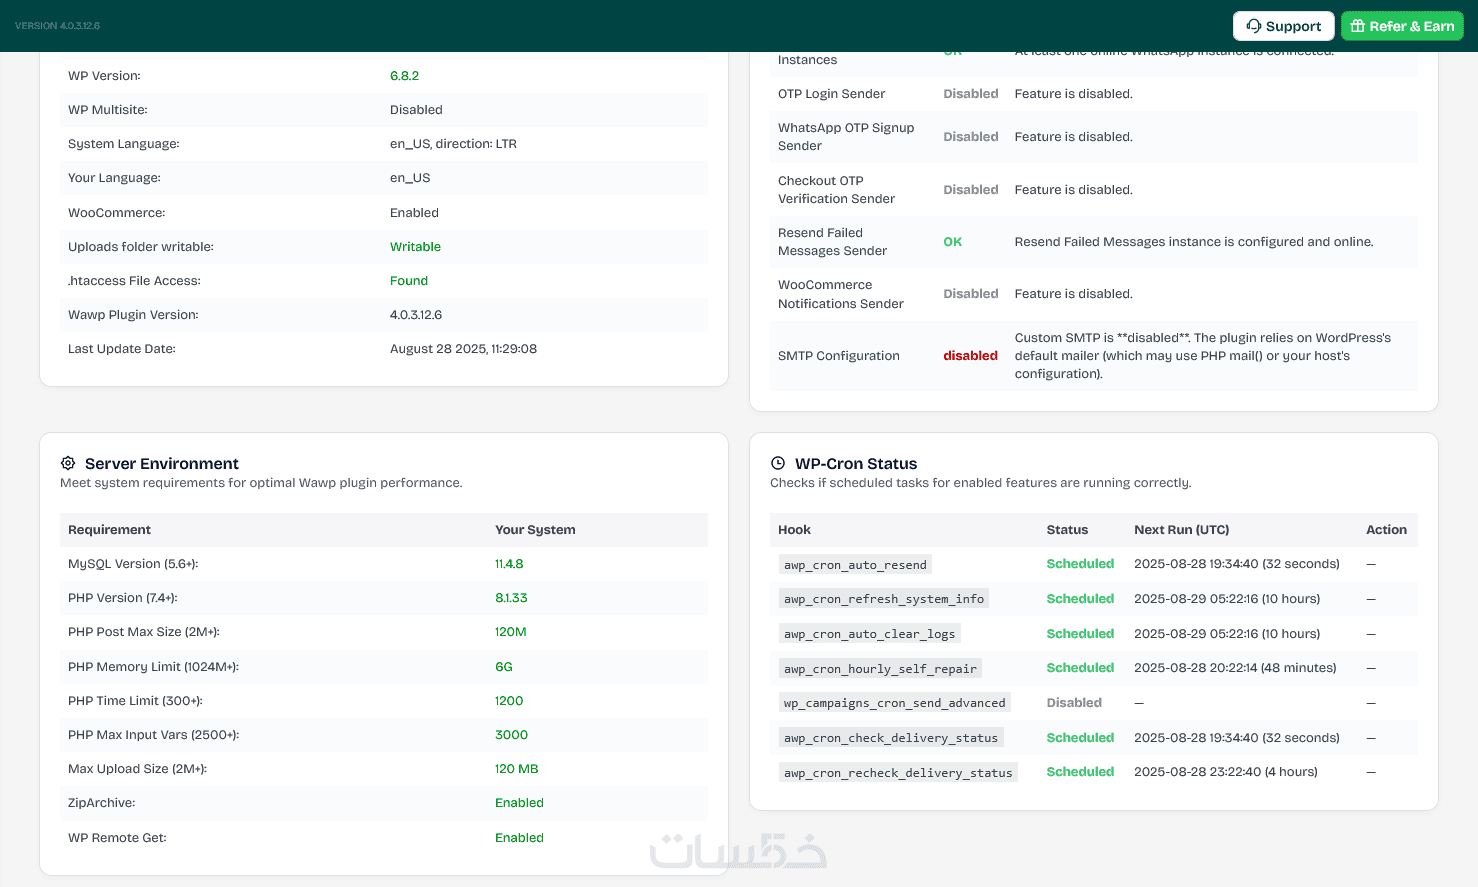Select the awp_cron_auto_clear_logs hook label

869,634
